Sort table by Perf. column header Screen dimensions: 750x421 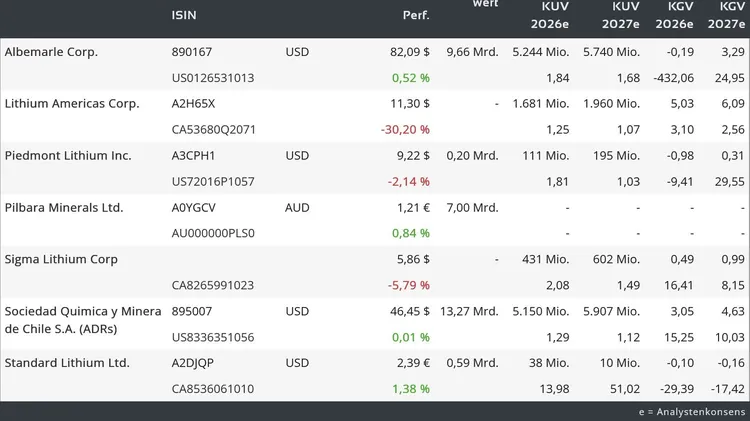point(416,15)
